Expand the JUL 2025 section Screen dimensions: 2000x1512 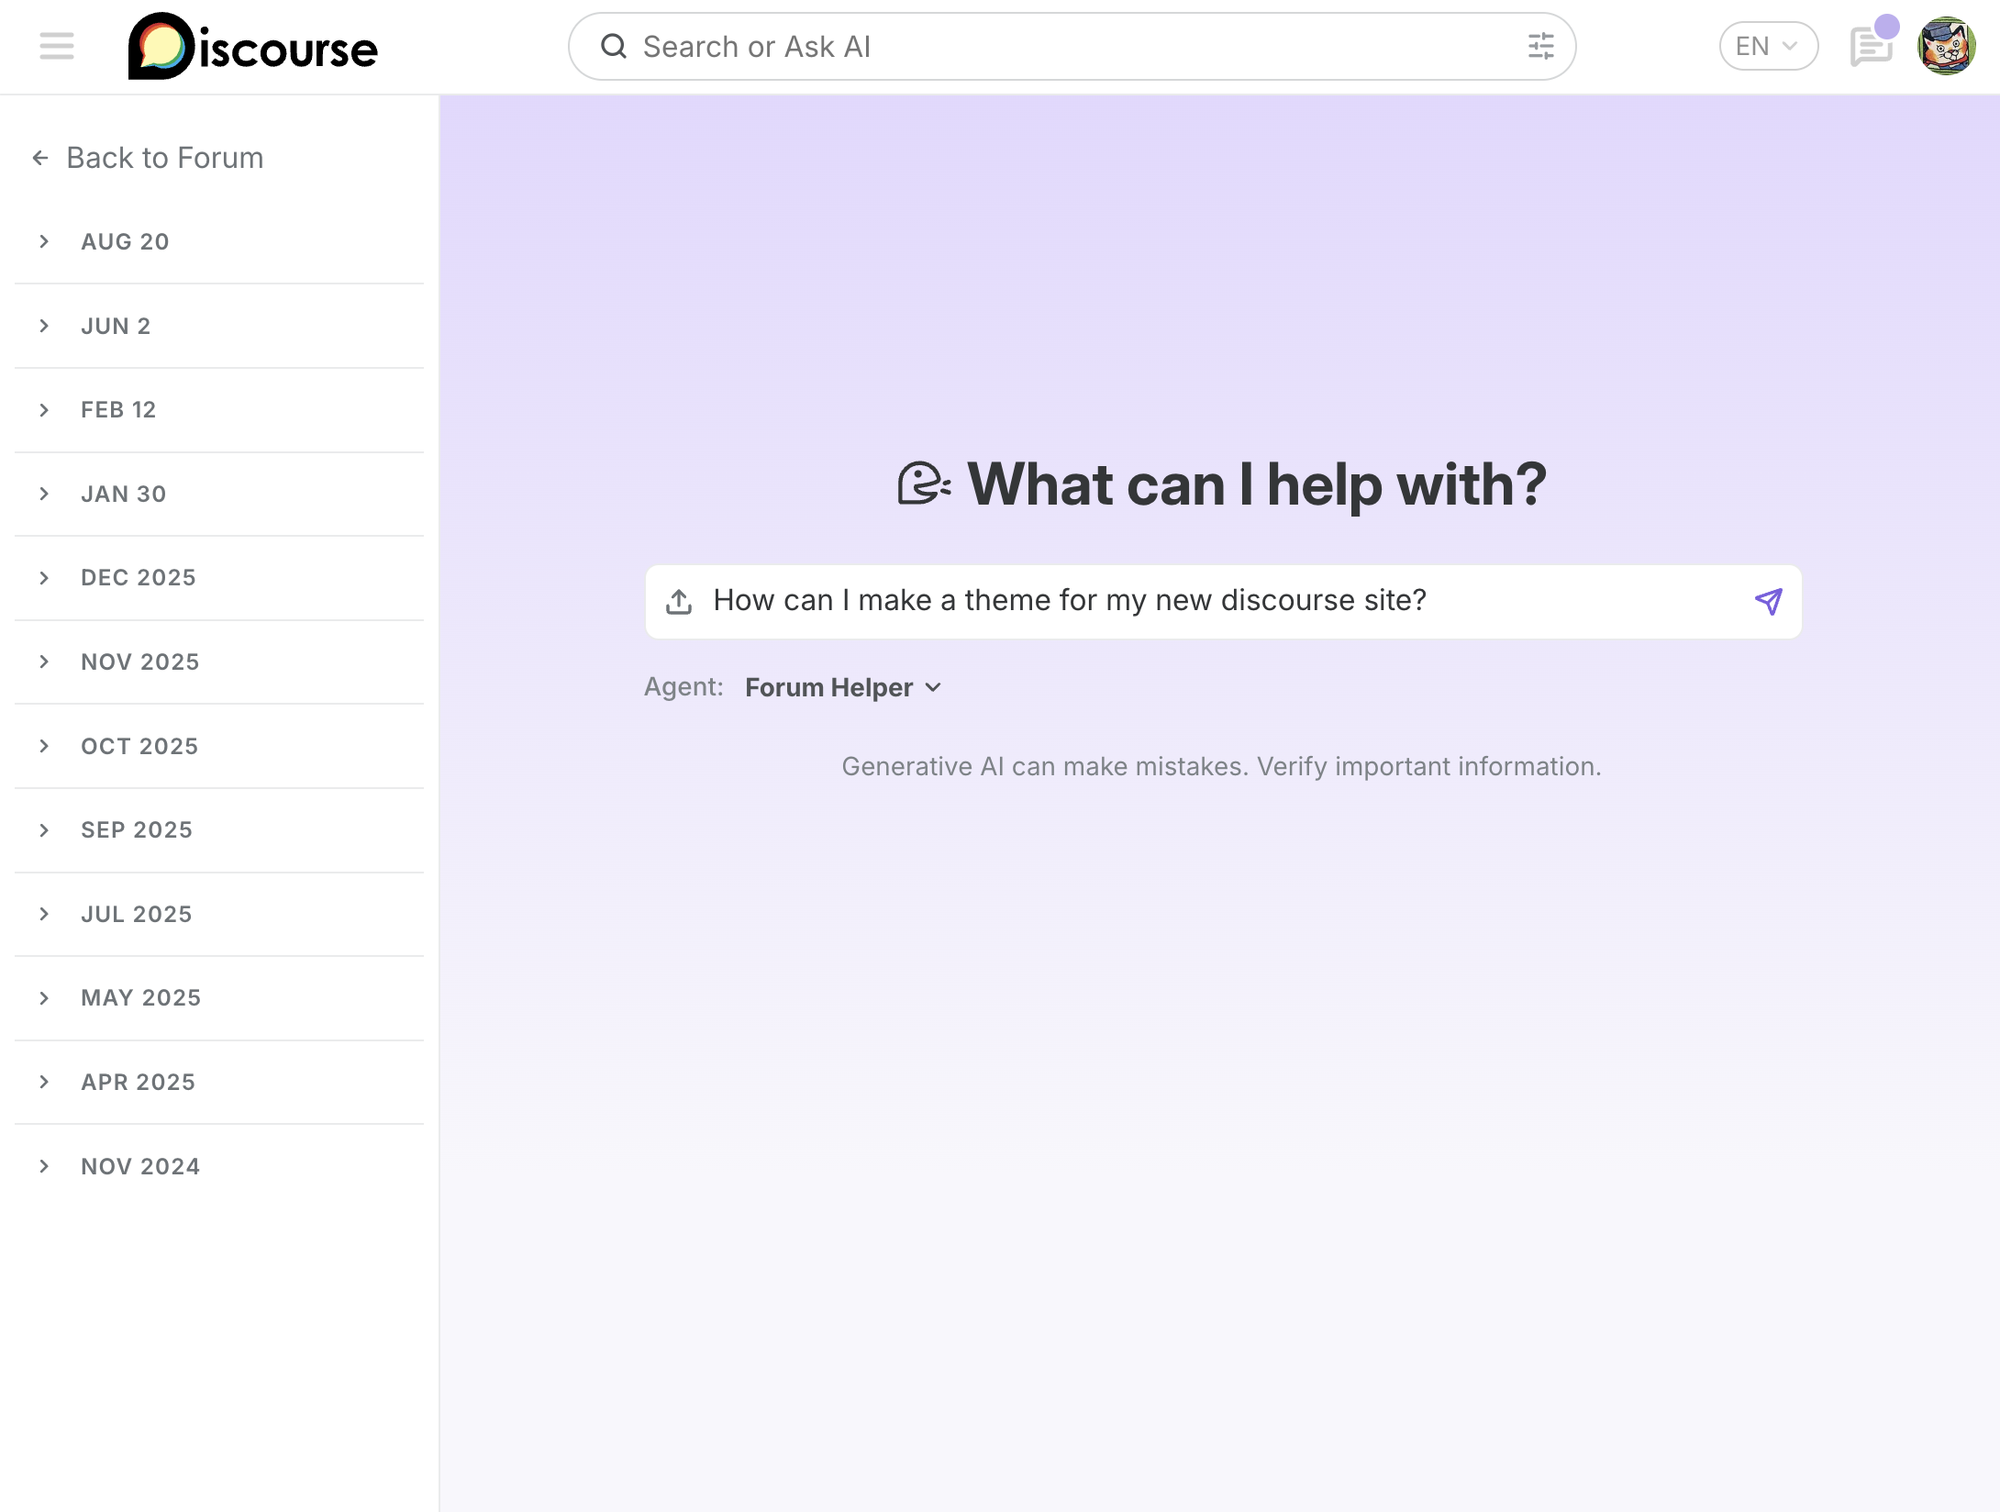219,914
